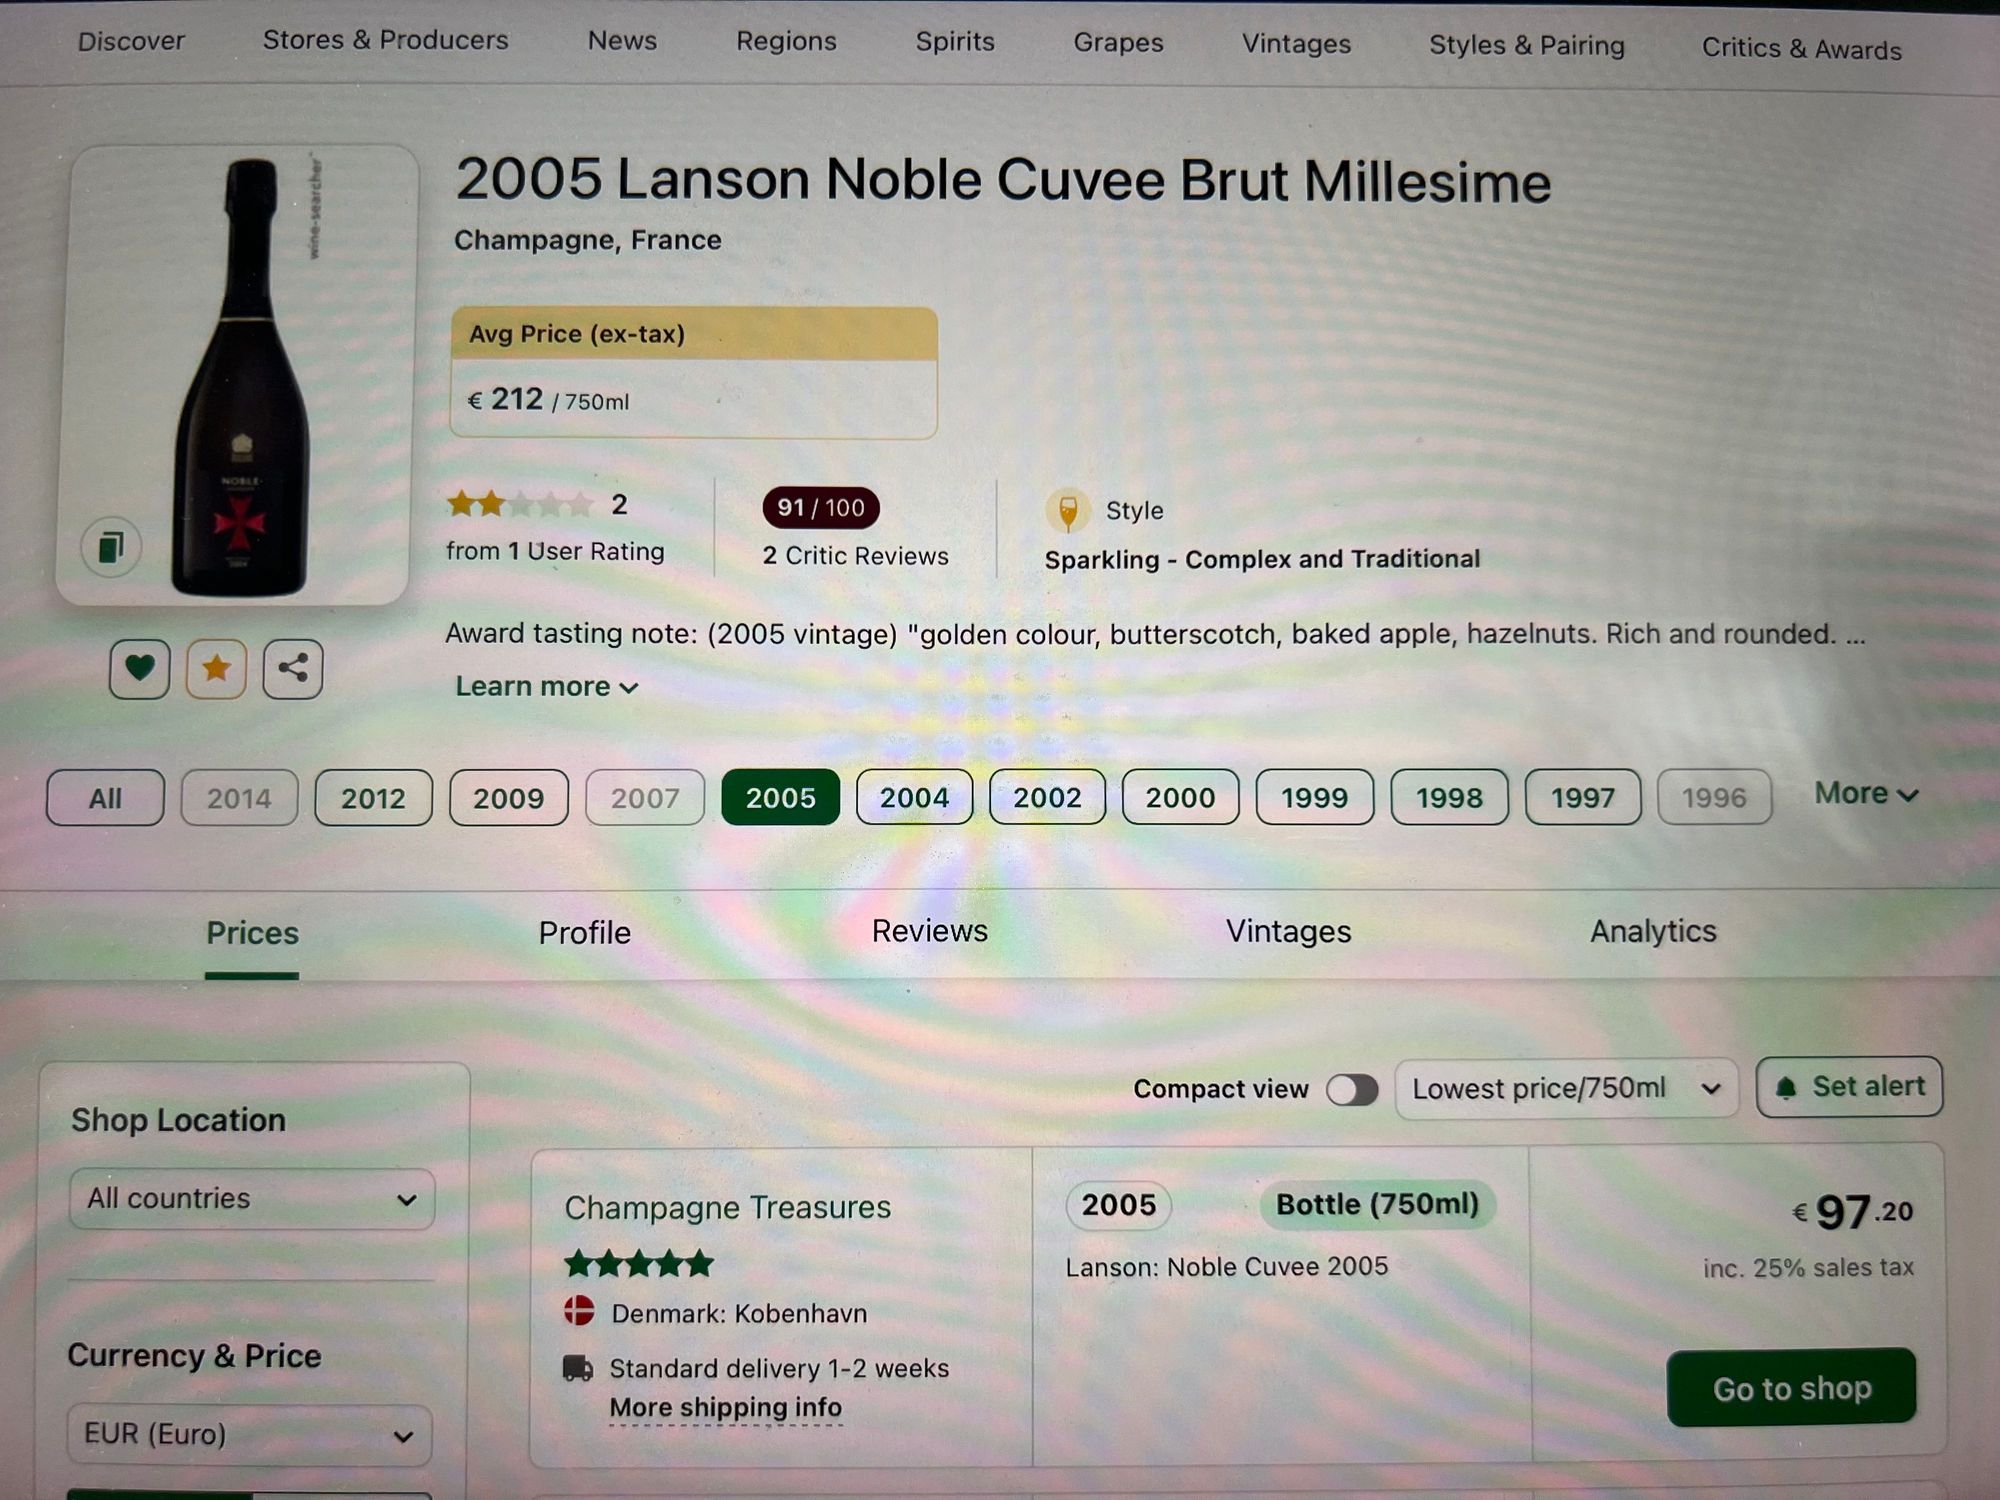This screenshot has height=1500, width=2000.
Task: Click the Lanson bottle thumbnail image
Action: (x=237, y=375)
